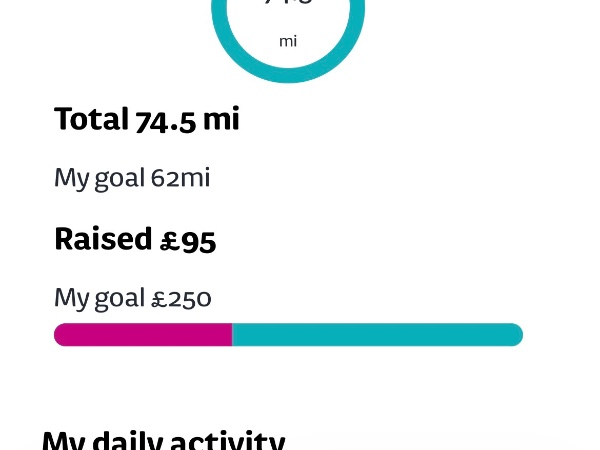Click the rounded right end of fundraising bar
Screen dimensions: 600x450
point(515,335)
